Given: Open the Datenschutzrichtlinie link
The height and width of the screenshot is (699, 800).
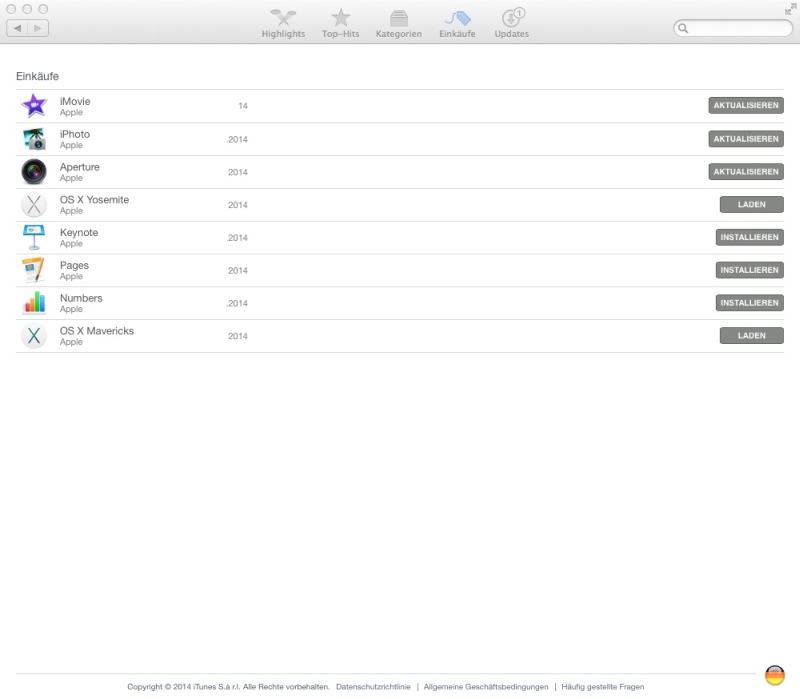Looking at the screenshot, I should click(x=373, y=687).
